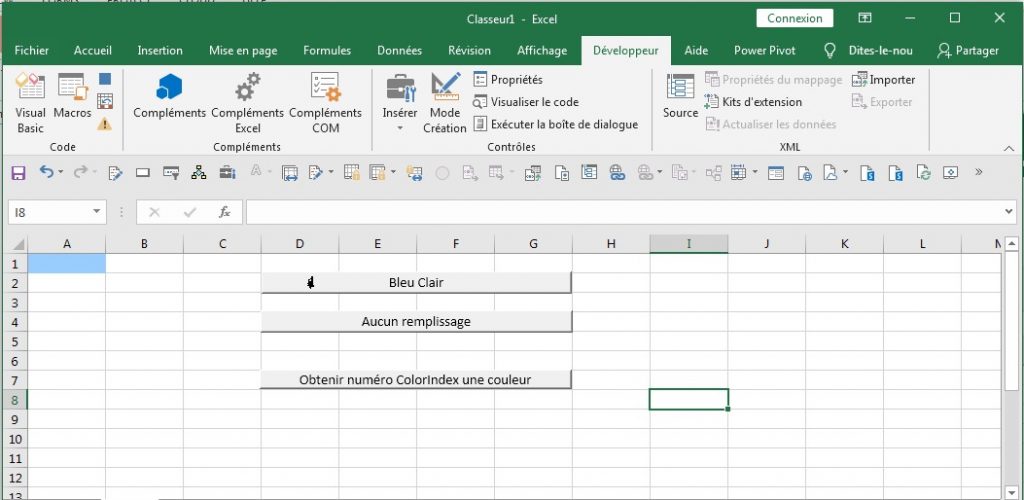Open the Visual Basic editor
The image size is (1024, 500).
tap(30, 102)
